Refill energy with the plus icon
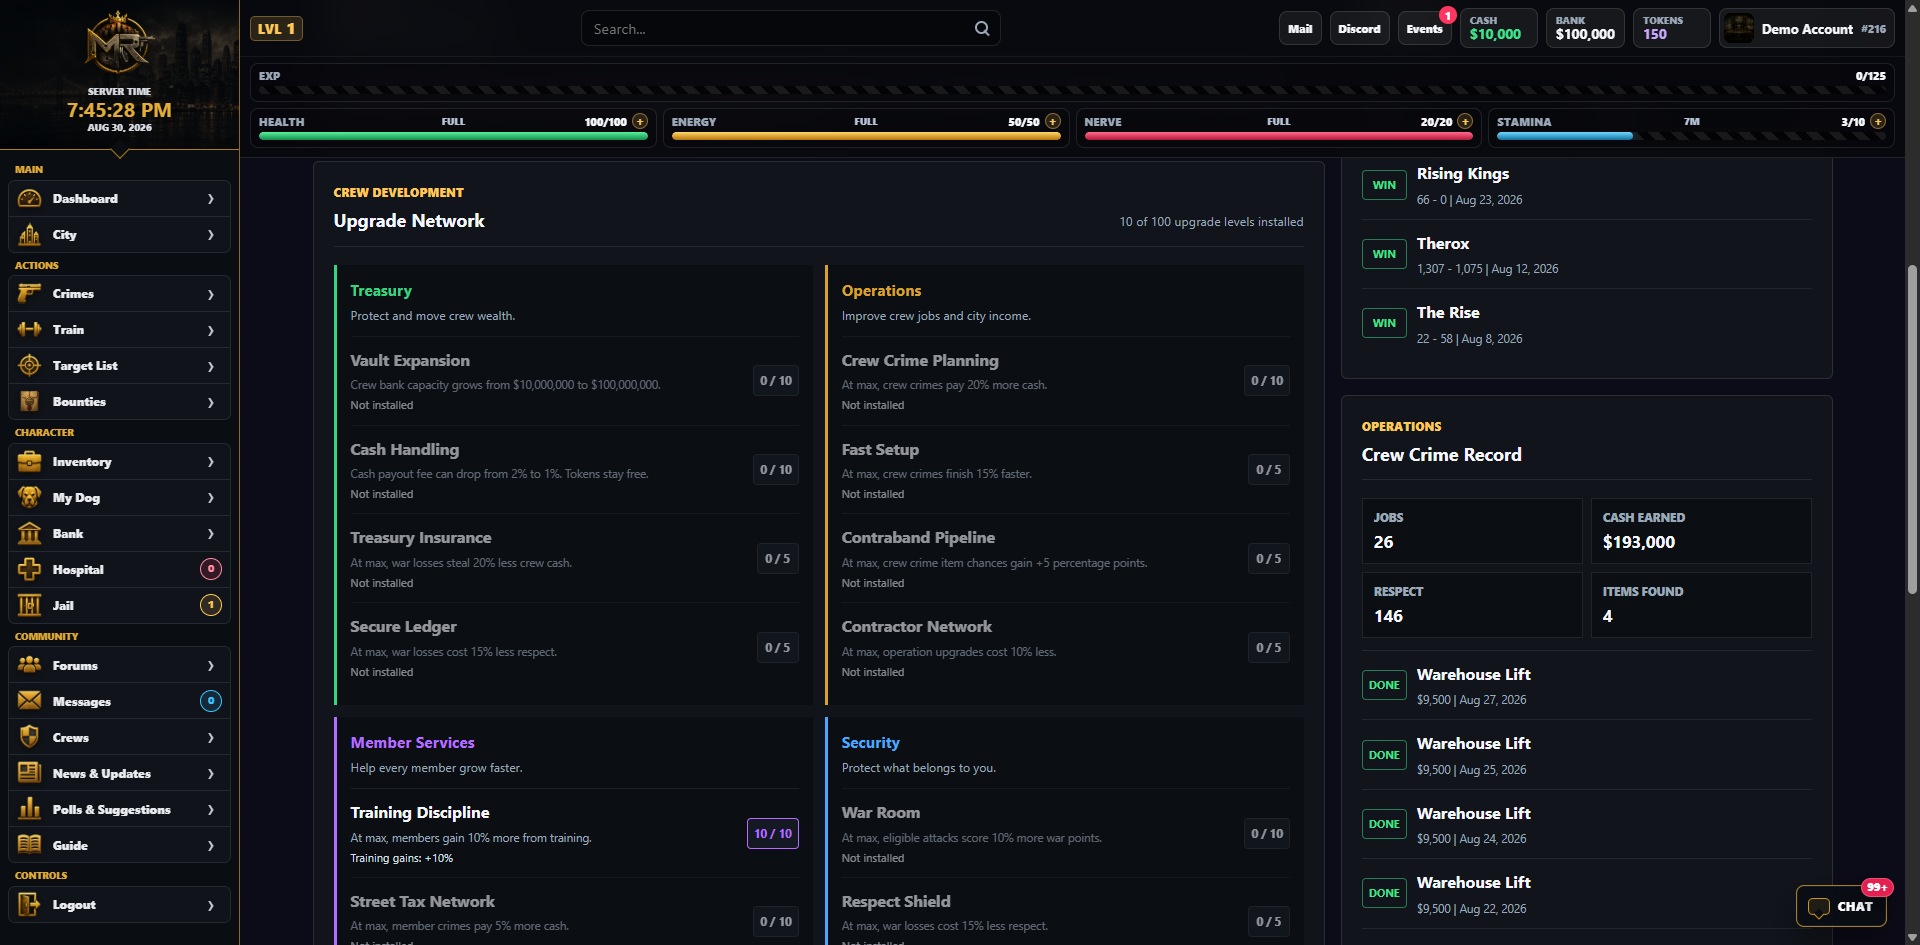 click(x=1053, y=122)
